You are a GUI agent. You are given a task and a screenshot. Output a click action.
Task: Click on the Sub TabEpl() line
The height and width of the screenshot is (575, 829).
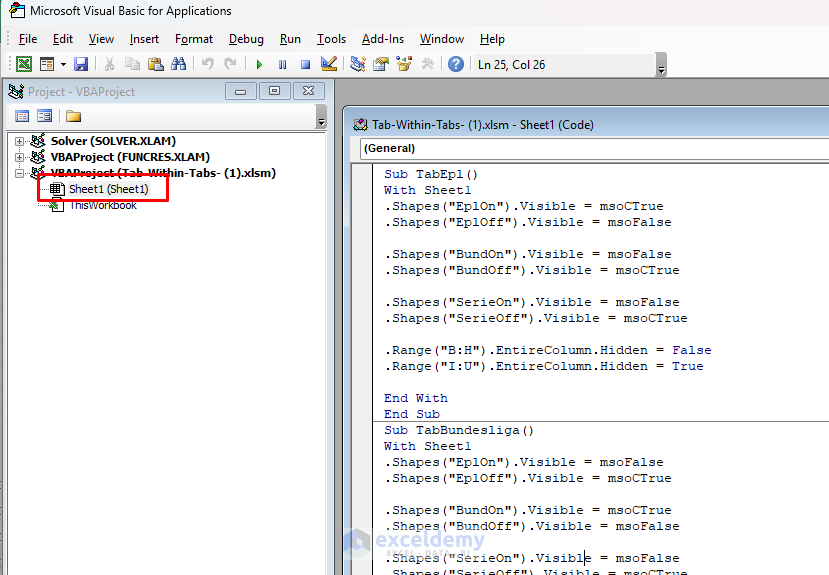click(431, 174)
